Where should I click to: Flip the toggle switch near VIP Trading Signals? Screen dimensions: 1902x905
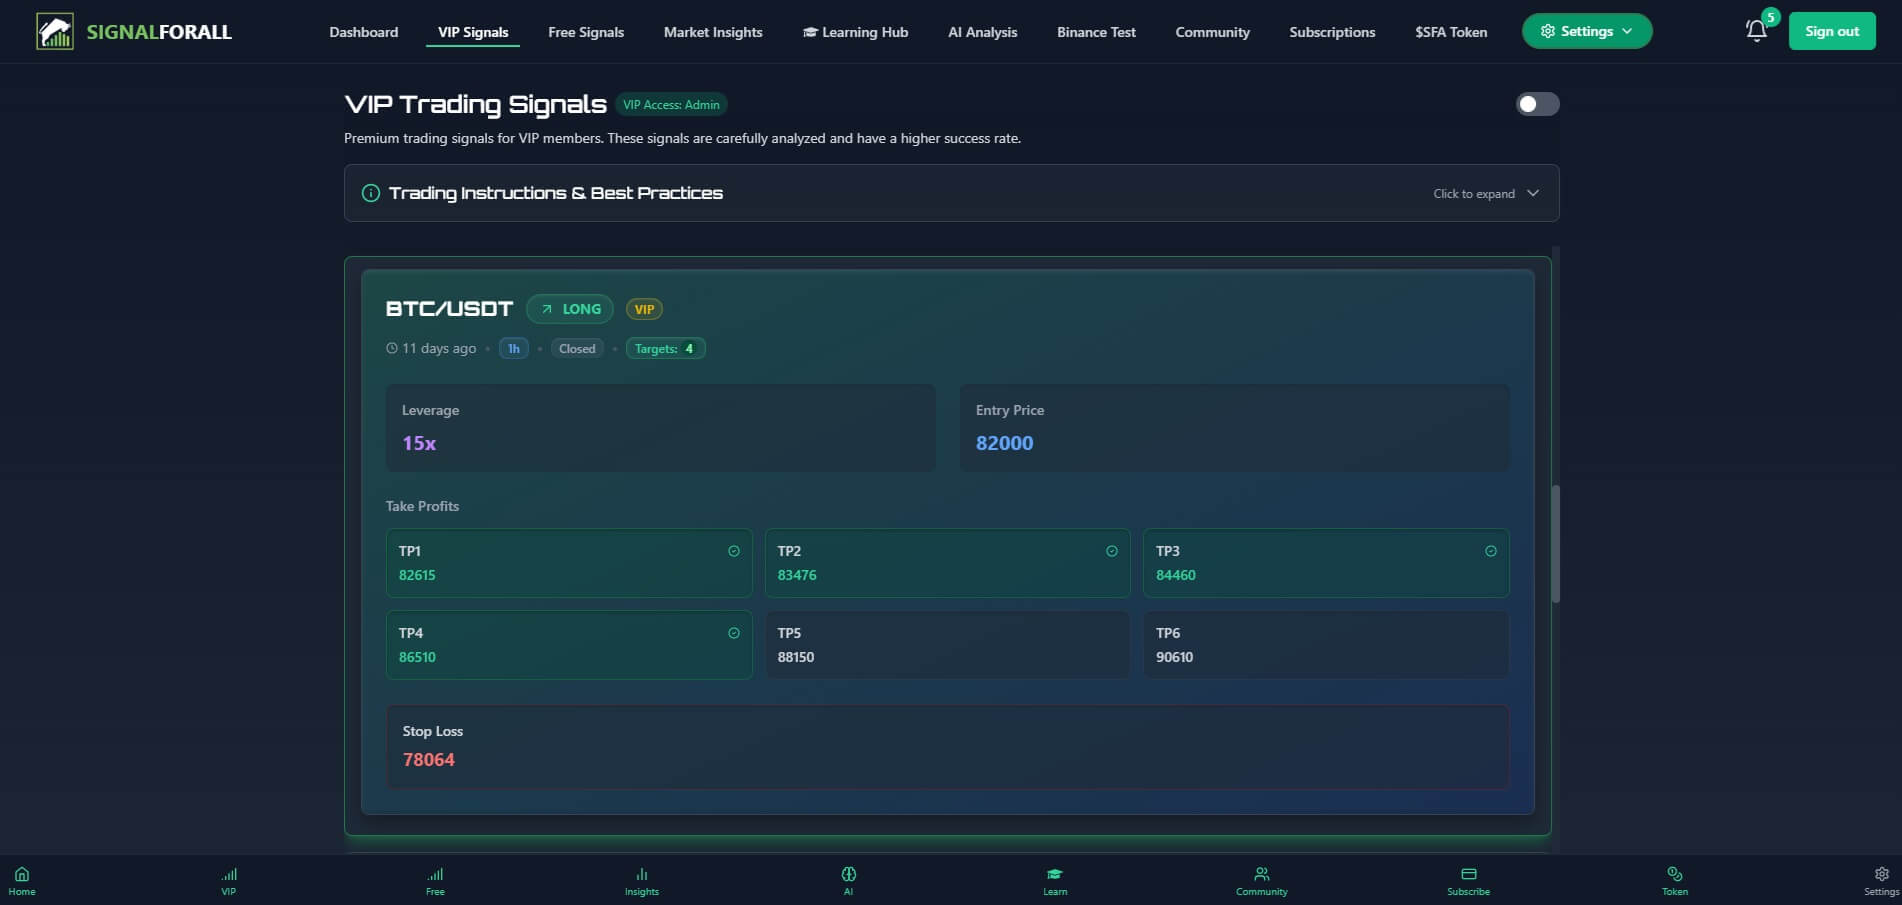click(1537, 104)
